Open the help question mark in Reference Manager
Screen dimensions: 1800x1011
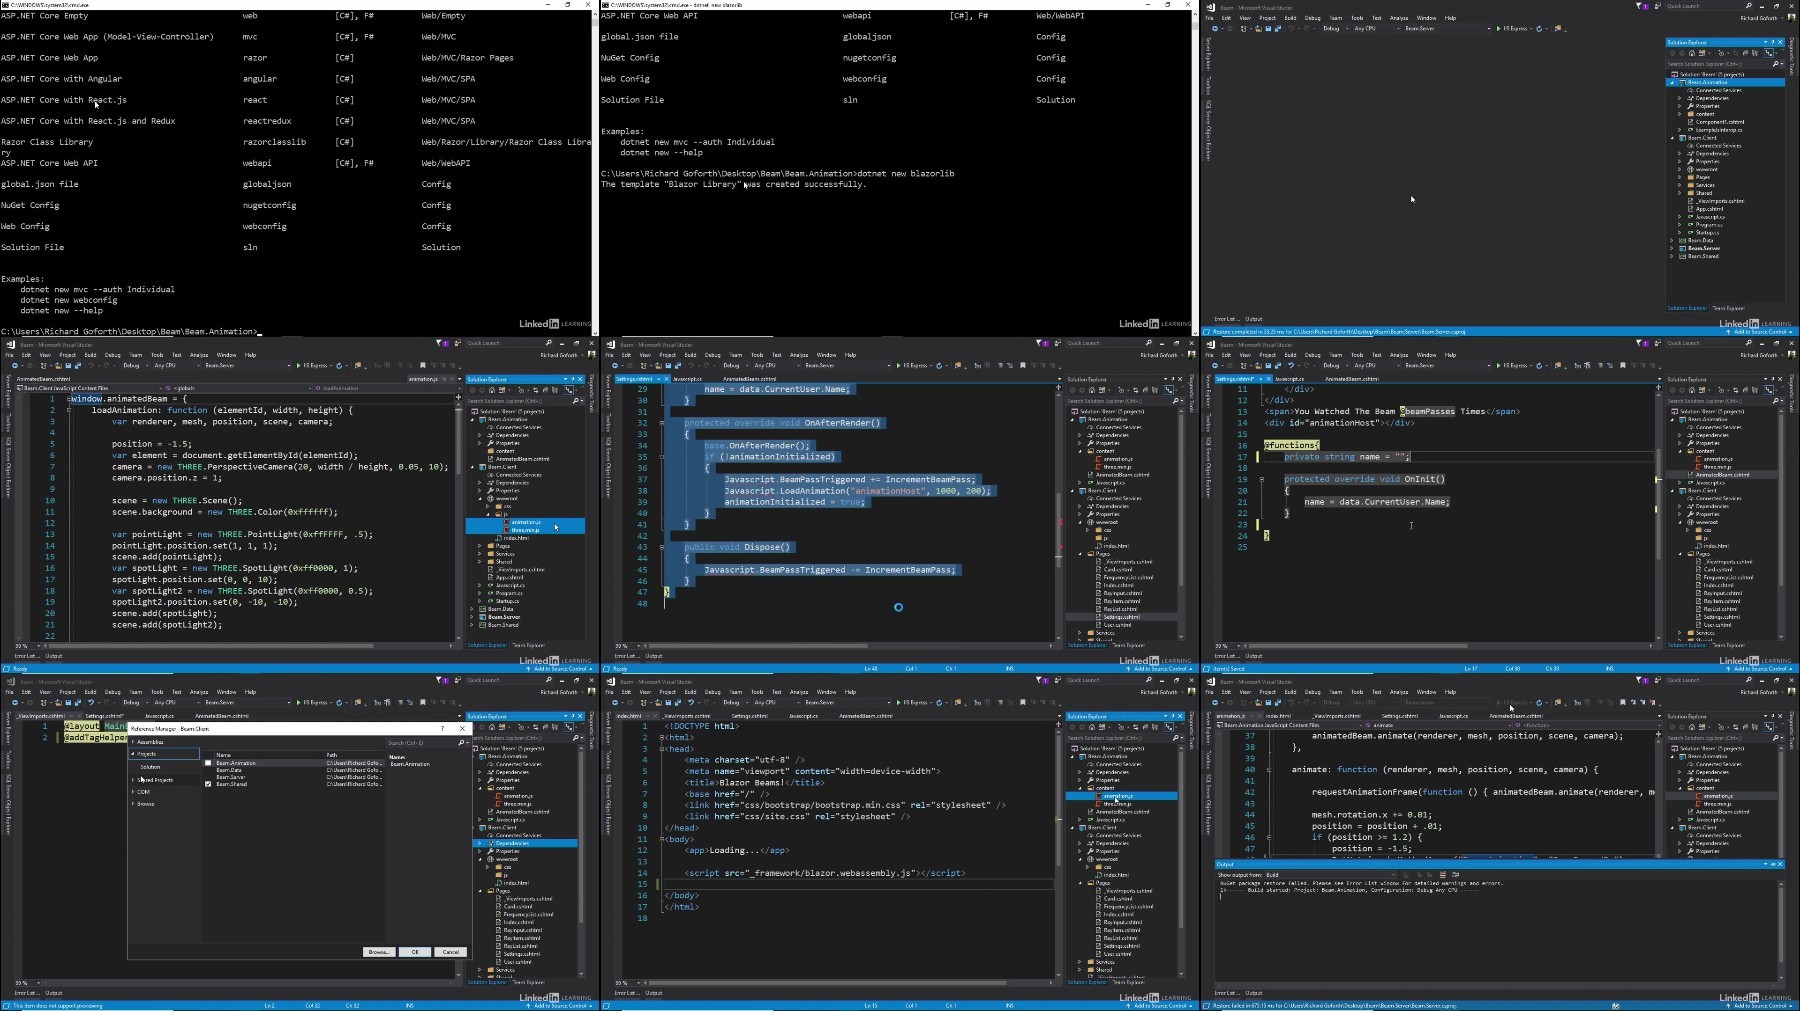442,728
